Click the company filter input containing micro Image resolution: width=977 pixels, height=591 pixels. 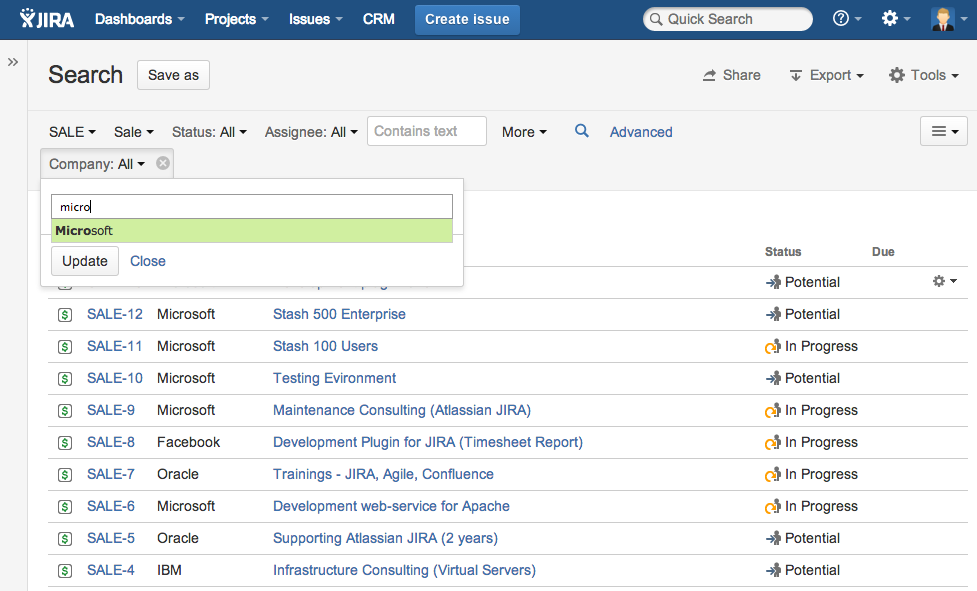[x=252, y=207]
